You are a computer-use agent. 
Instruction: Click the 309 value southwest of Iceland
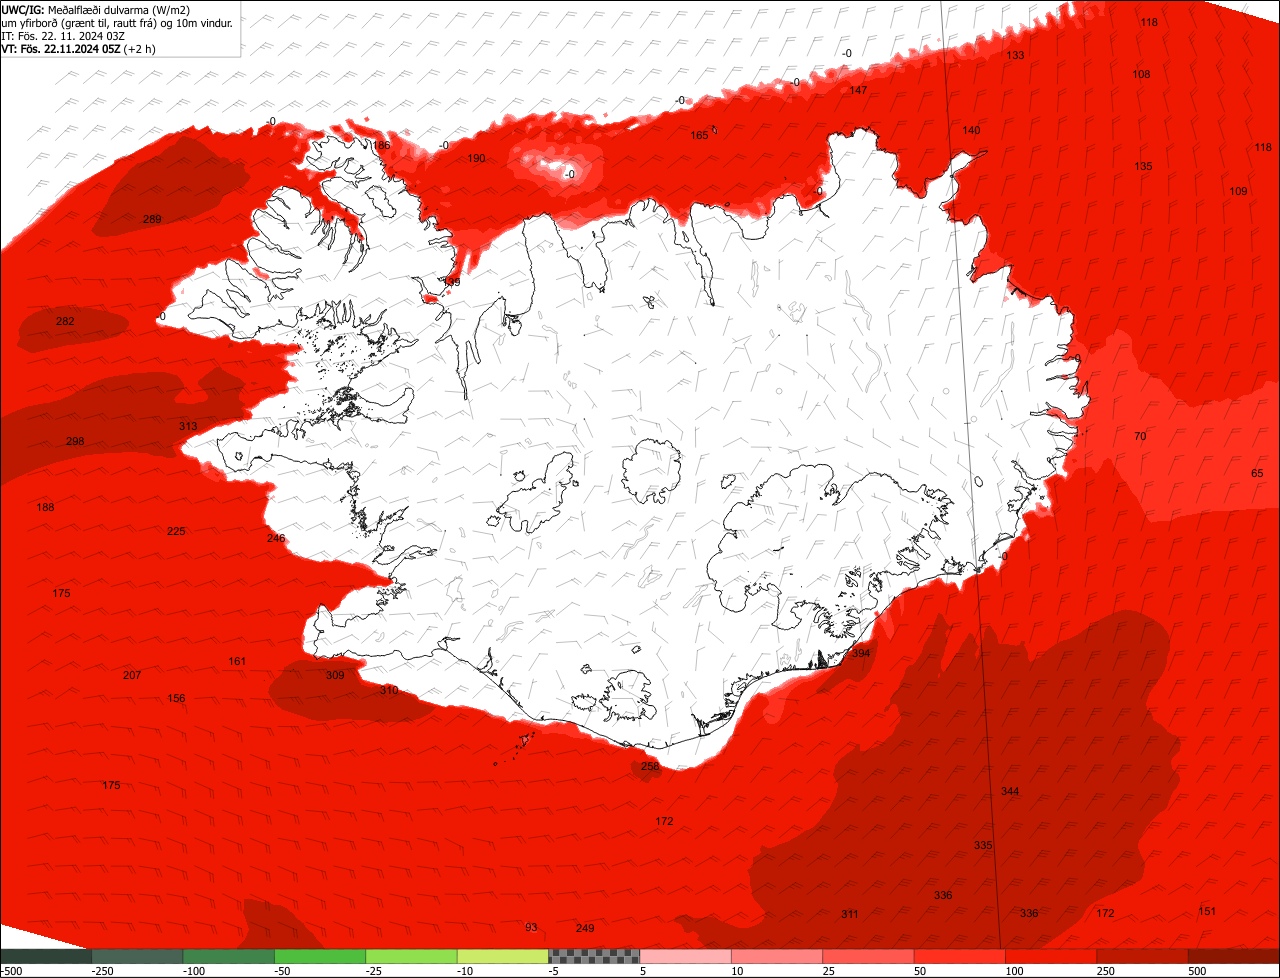point(335,675)
